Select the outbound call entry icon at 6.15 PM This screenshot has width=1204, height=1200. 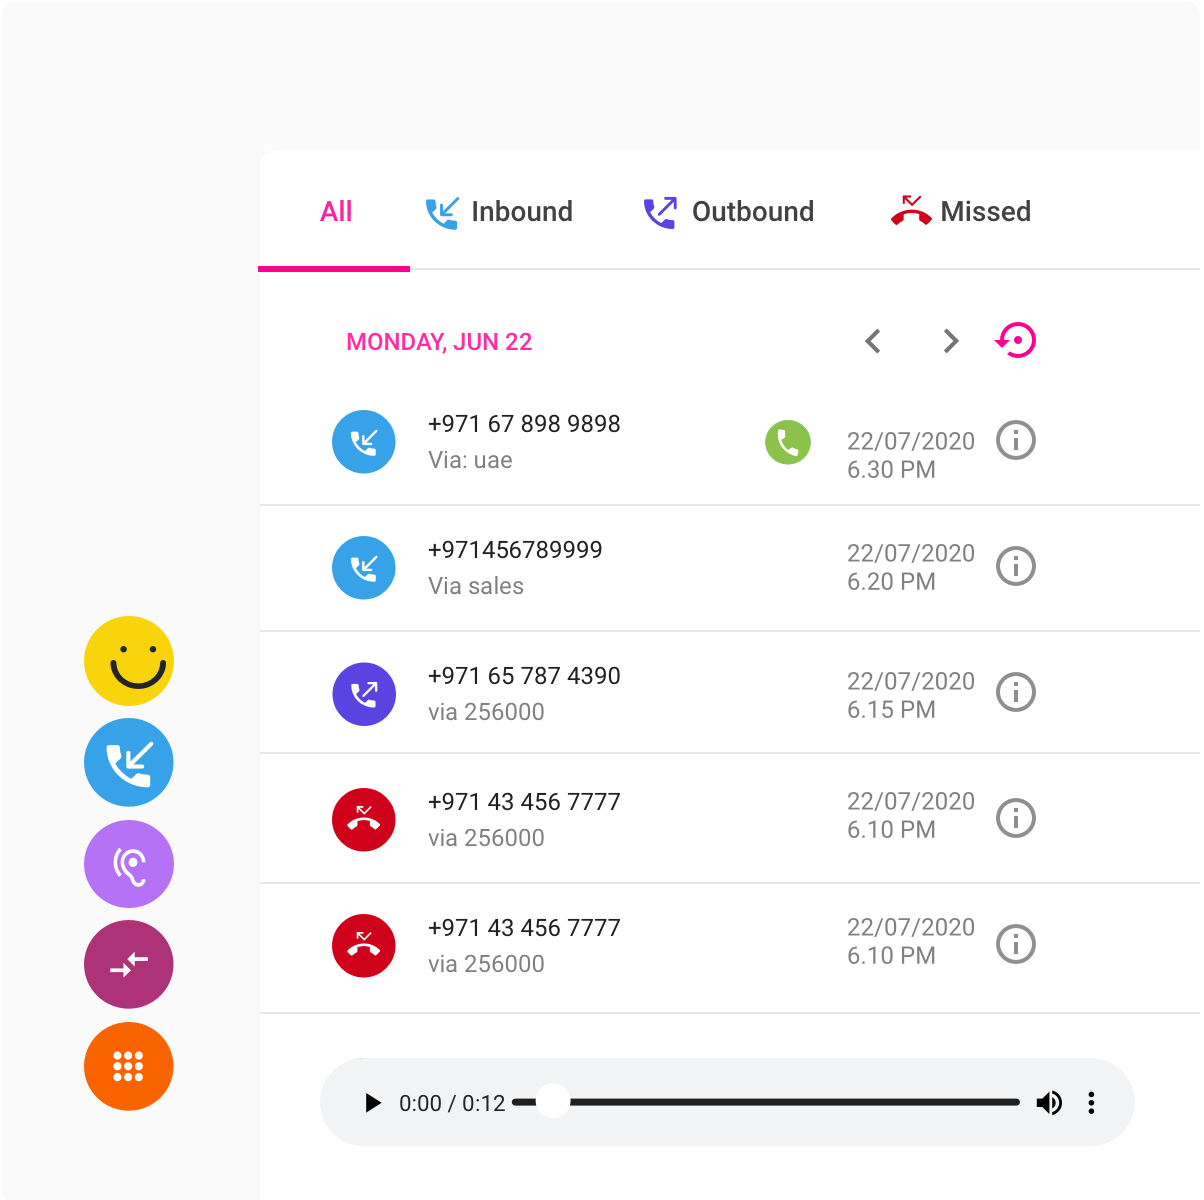[364, 694]
